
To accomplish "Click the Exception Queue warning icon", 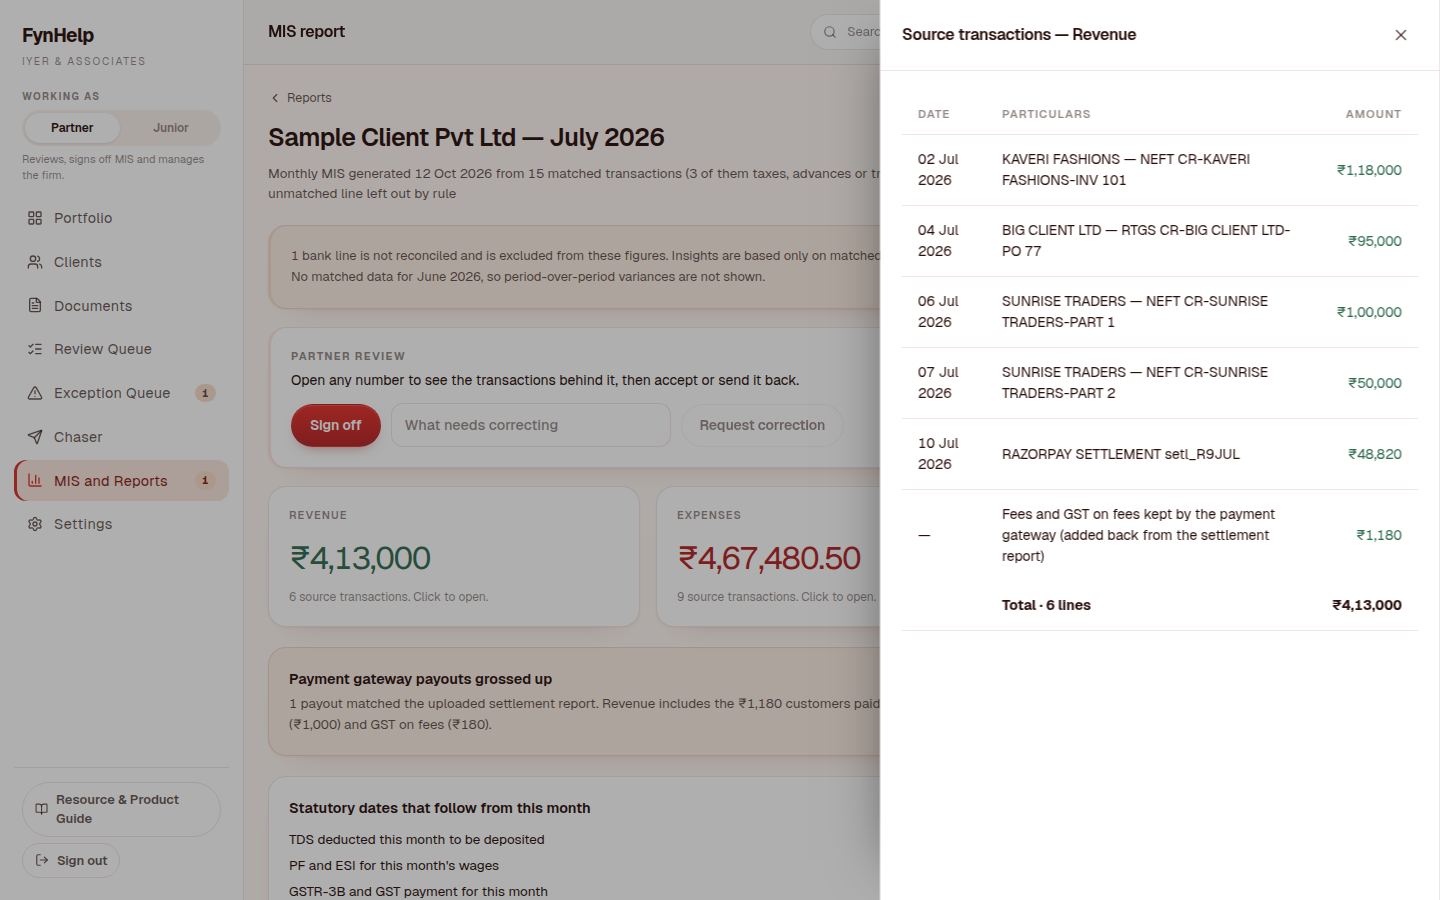I will click(x=35, y=393).
